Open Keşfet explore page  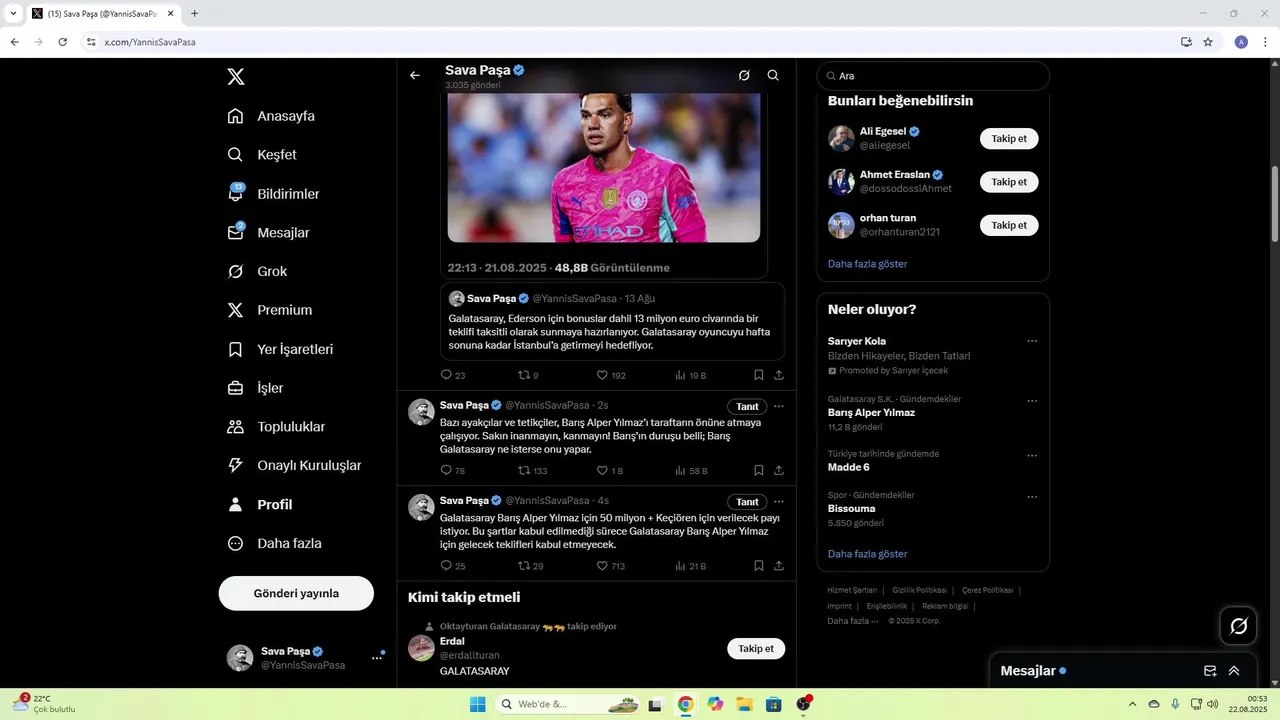(262, 155)
